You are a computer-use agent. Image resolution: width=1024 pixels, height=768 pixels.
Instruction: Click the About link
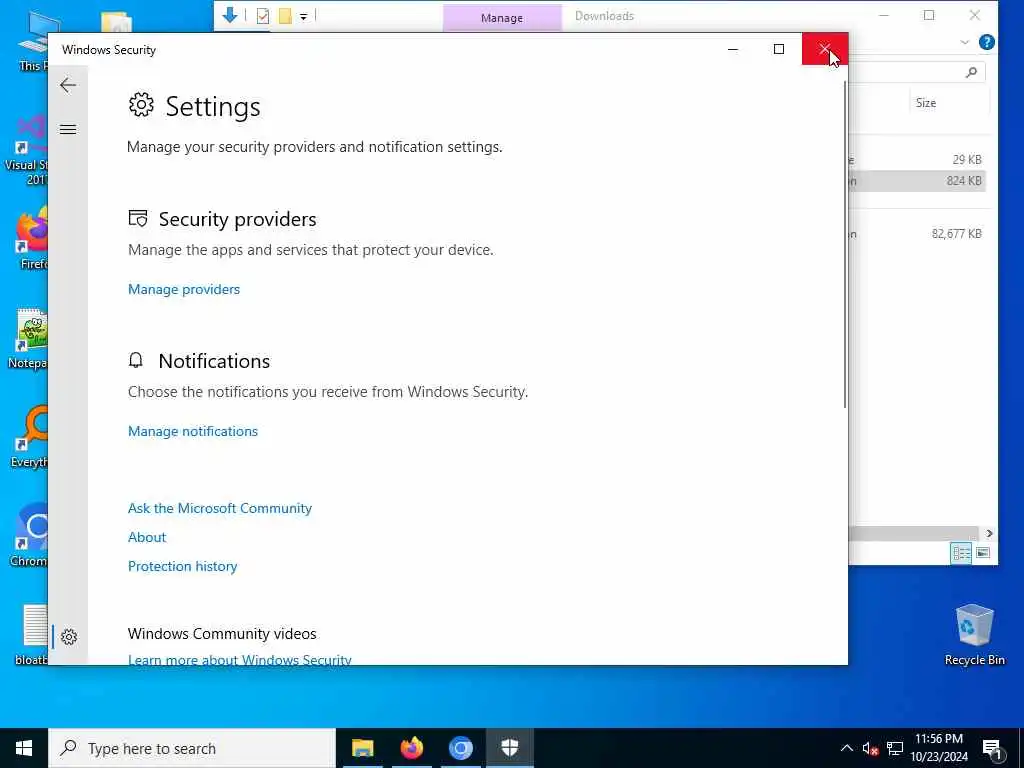[x=147, y=537]
